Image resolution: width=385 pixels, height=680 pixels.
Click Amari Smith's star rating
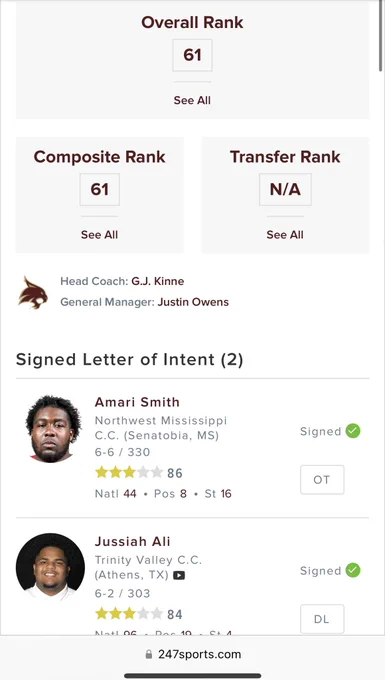129,472
